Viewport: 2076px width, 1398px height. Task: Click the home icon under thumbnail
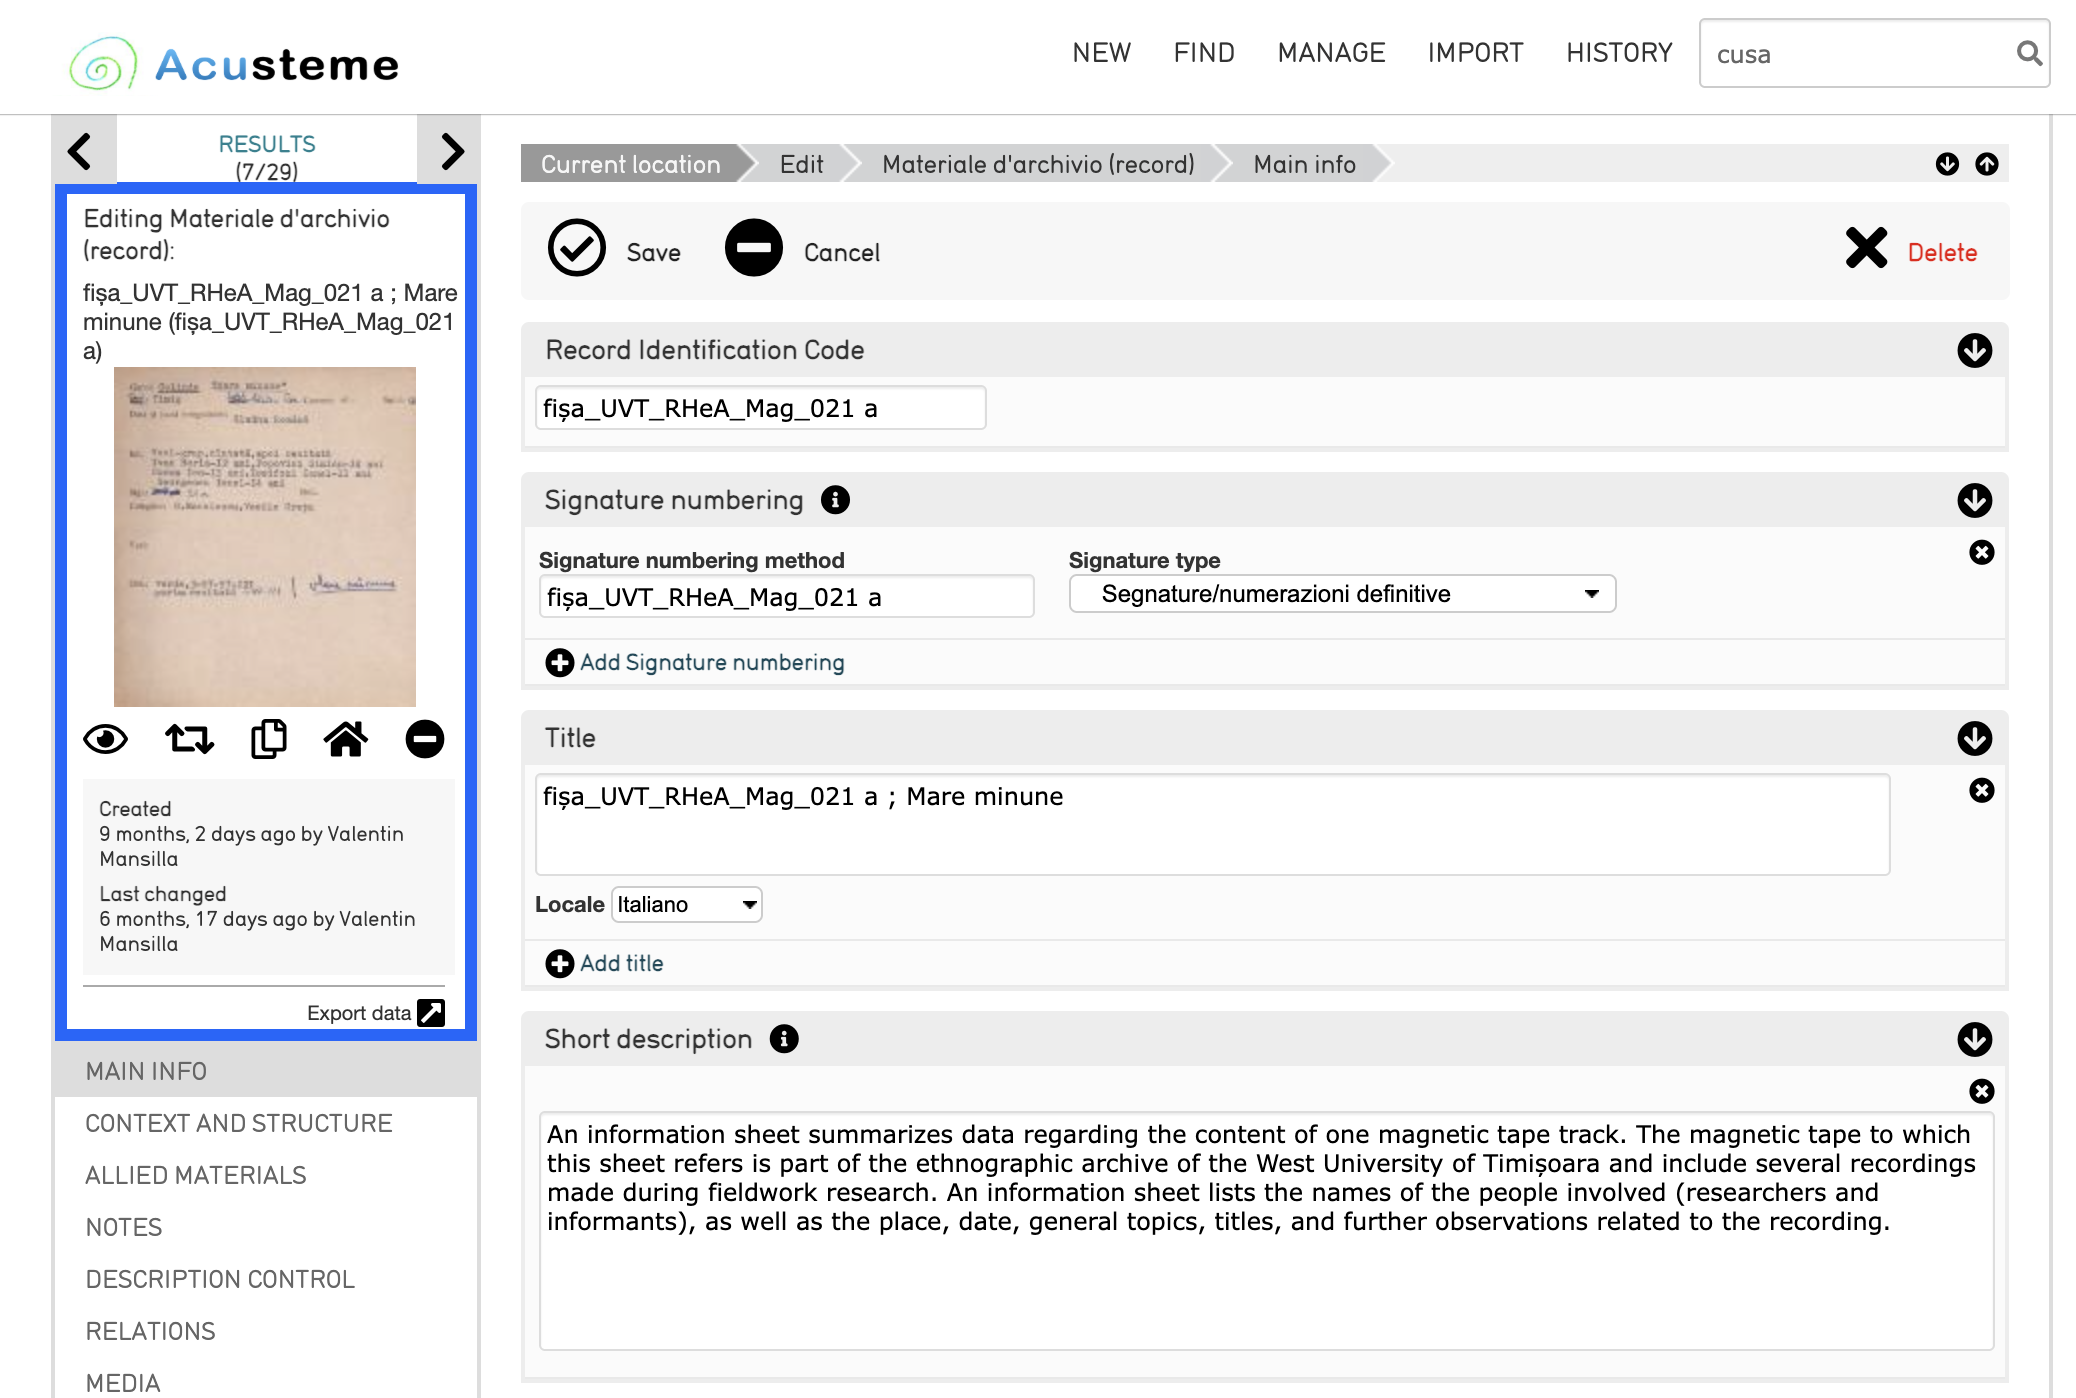click(346, 739)
